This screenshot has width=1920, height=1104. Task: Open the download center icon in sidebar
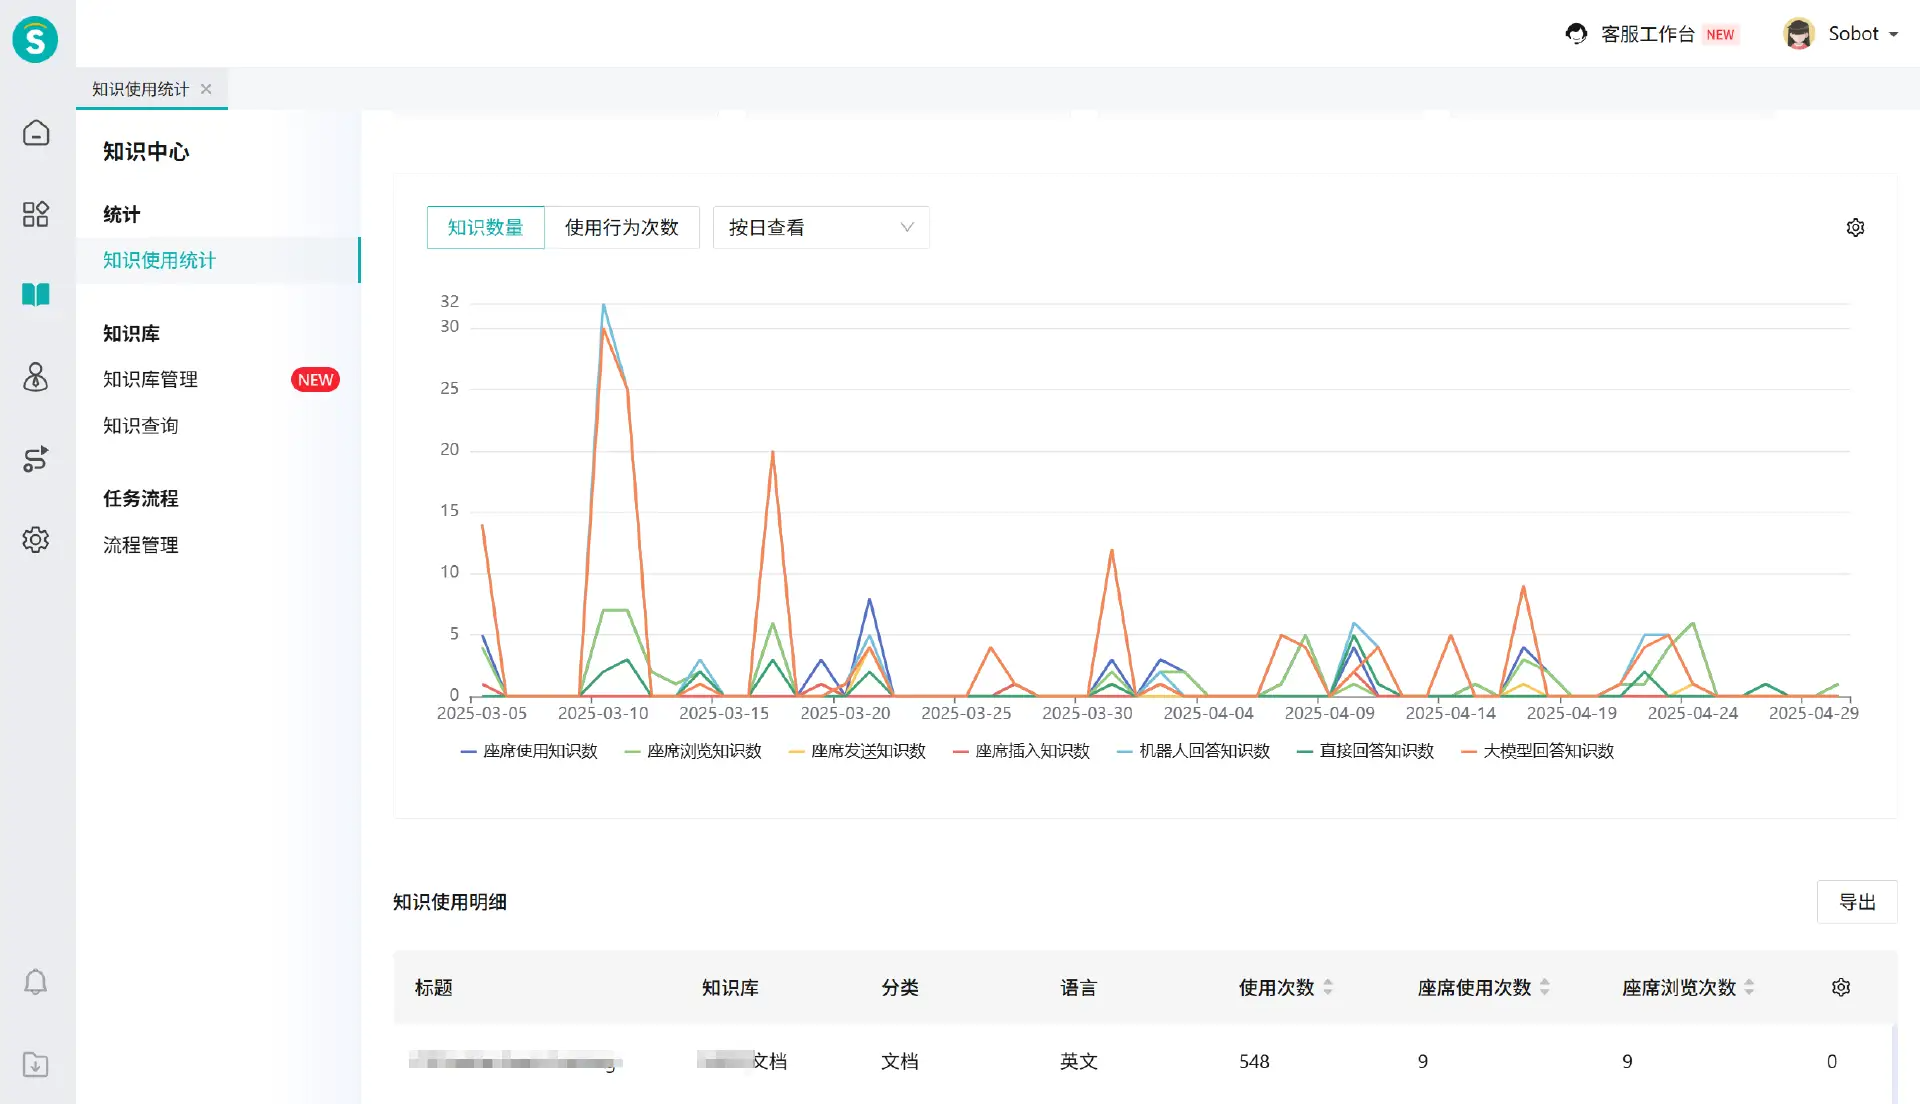[36, 1064]
